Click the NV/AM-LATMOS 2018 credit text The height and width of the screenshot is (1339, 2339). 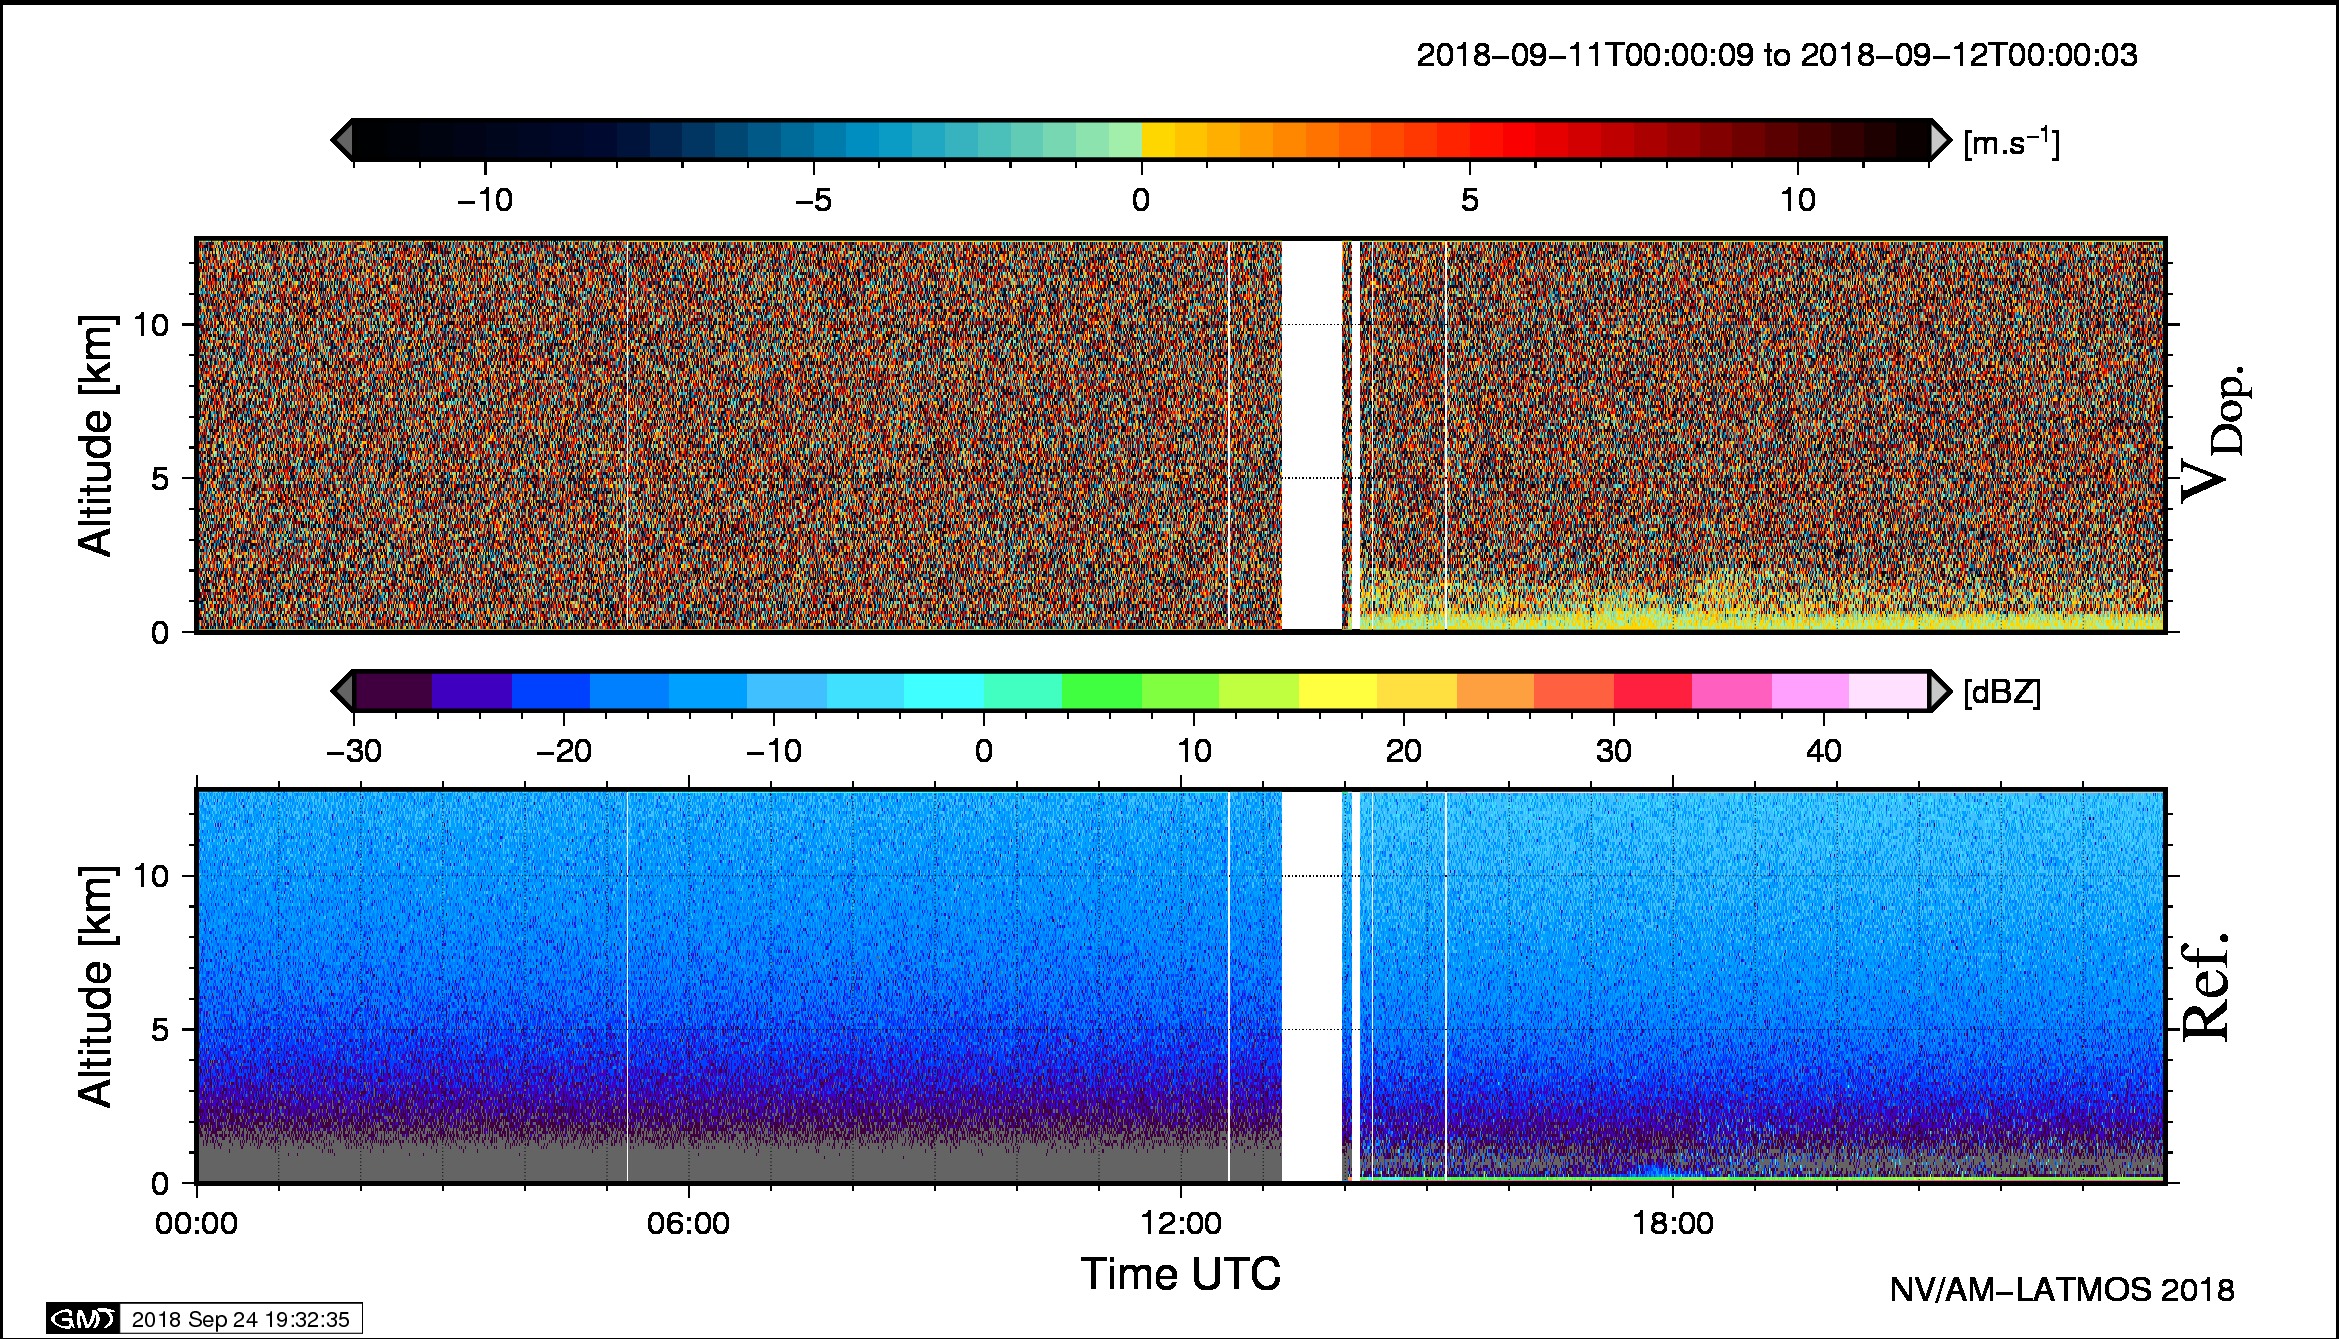click(x=2061, y=1290)
